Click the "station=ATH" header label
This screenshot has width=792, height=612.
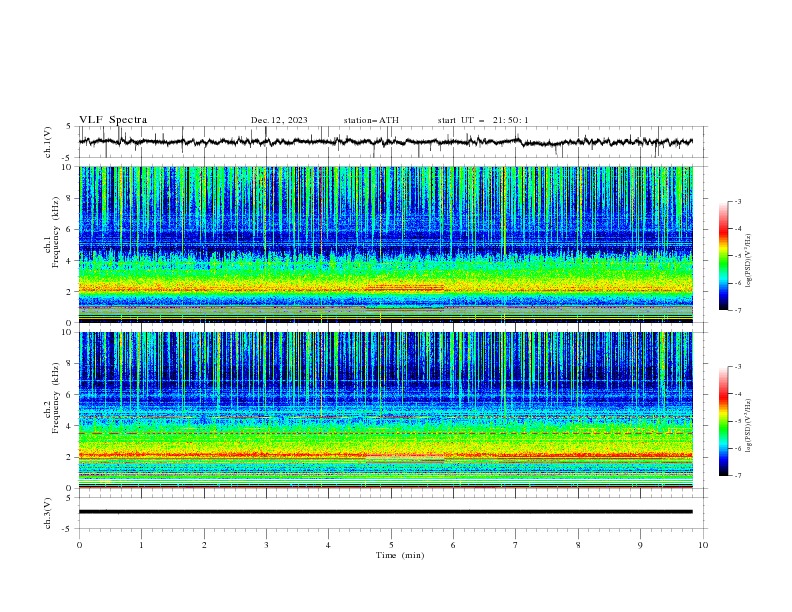coord(371,120)
